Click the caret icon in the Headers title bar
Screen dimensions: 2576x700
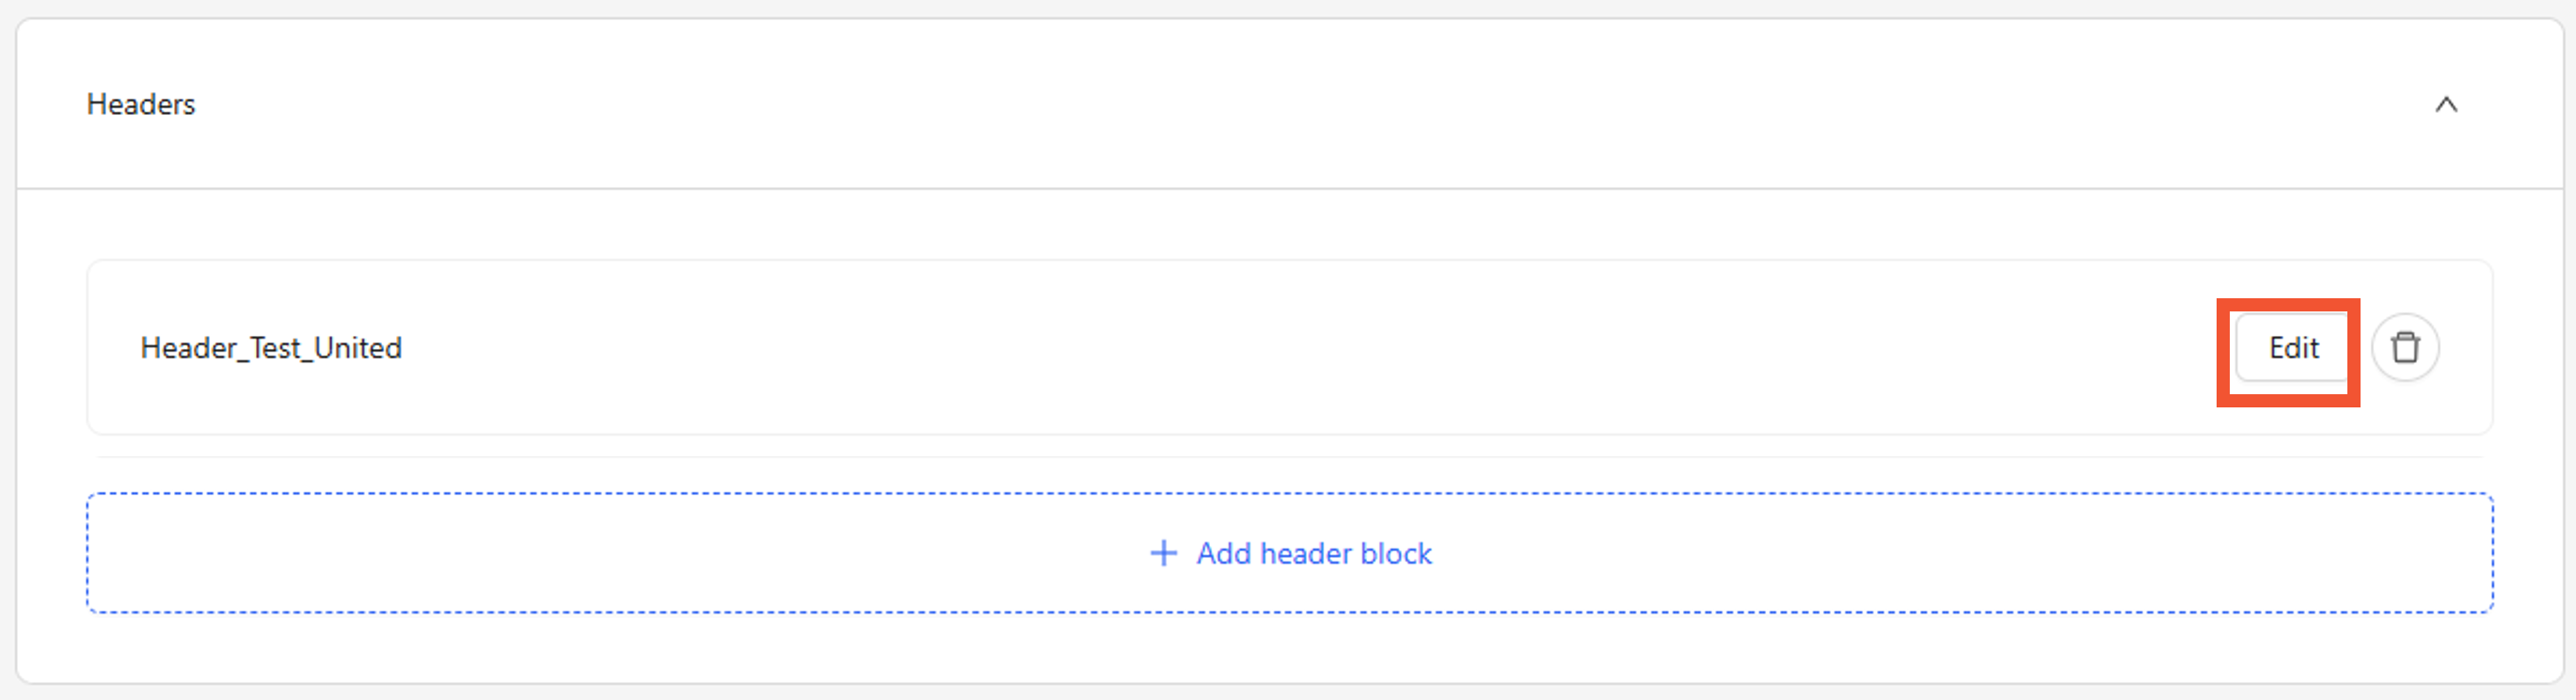[2446, 104]
